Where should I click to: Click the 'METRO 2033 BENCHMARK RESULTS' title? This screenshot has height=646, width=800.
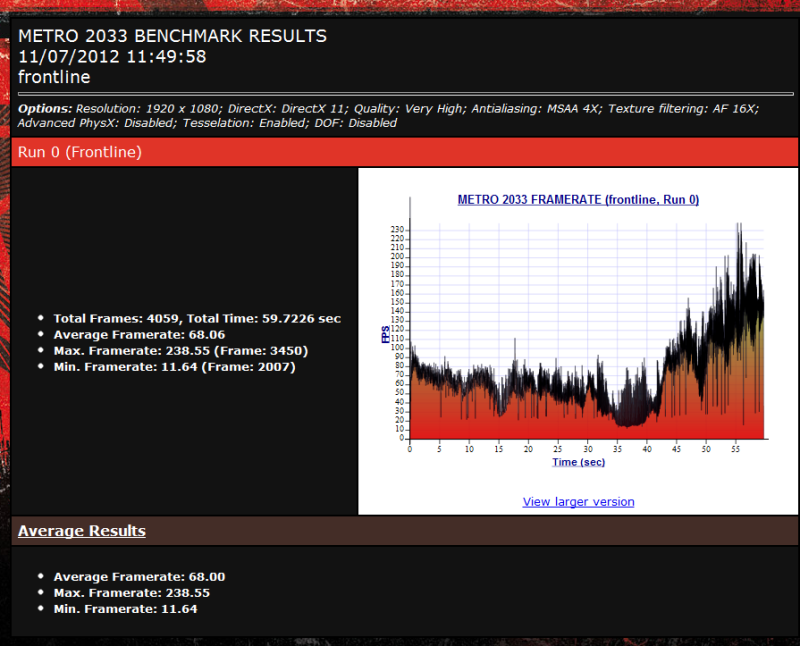point(172,36)
